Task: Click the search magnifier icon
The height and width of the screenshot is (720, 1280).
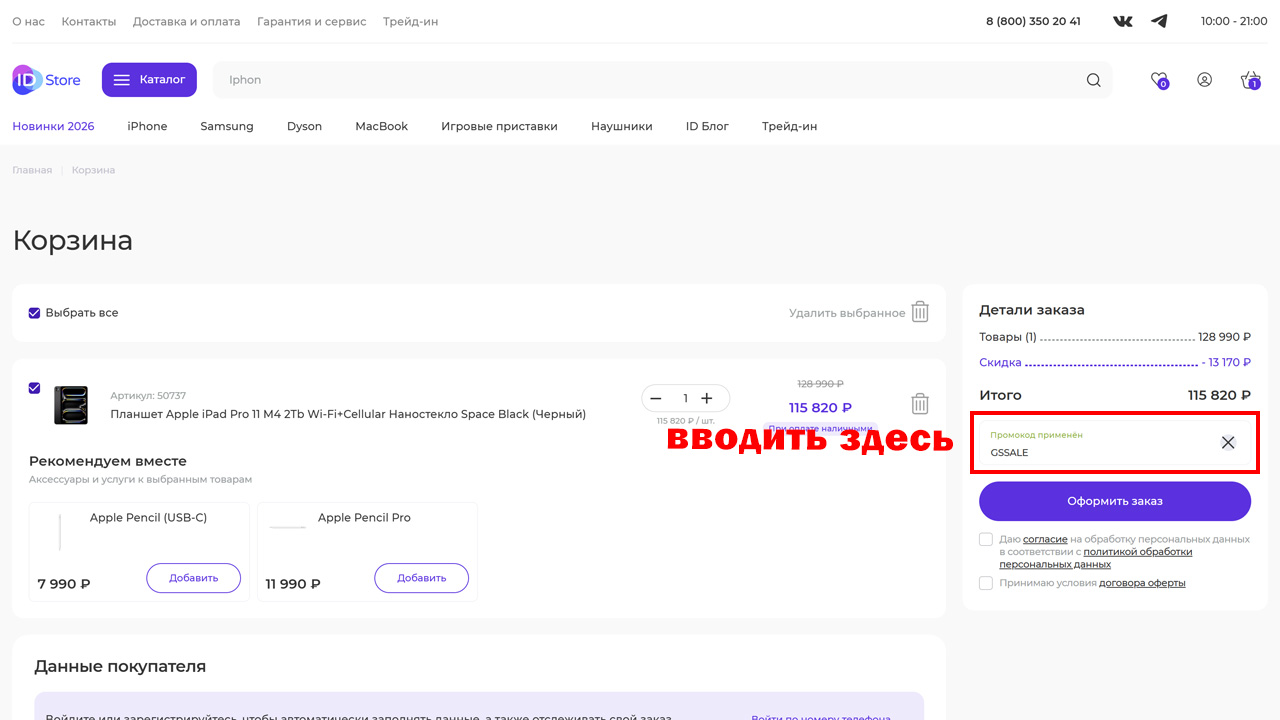Action: click(x=1094, y=80)
